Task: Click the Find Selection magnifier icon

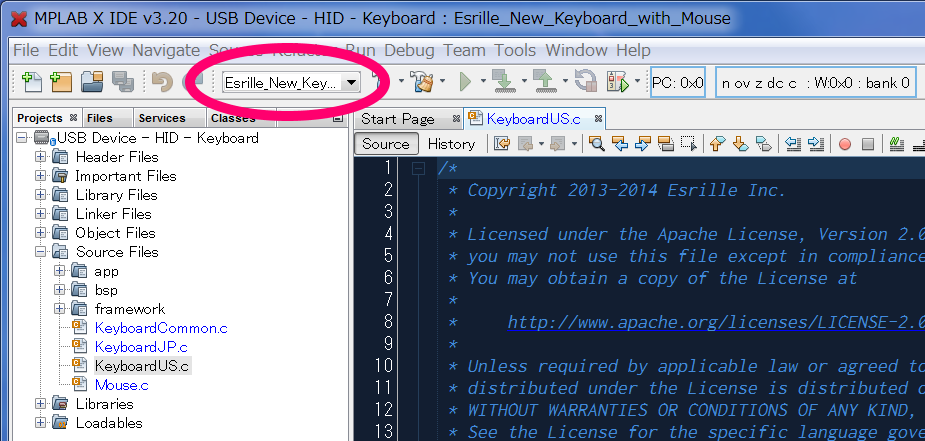Action: (597, 144)
